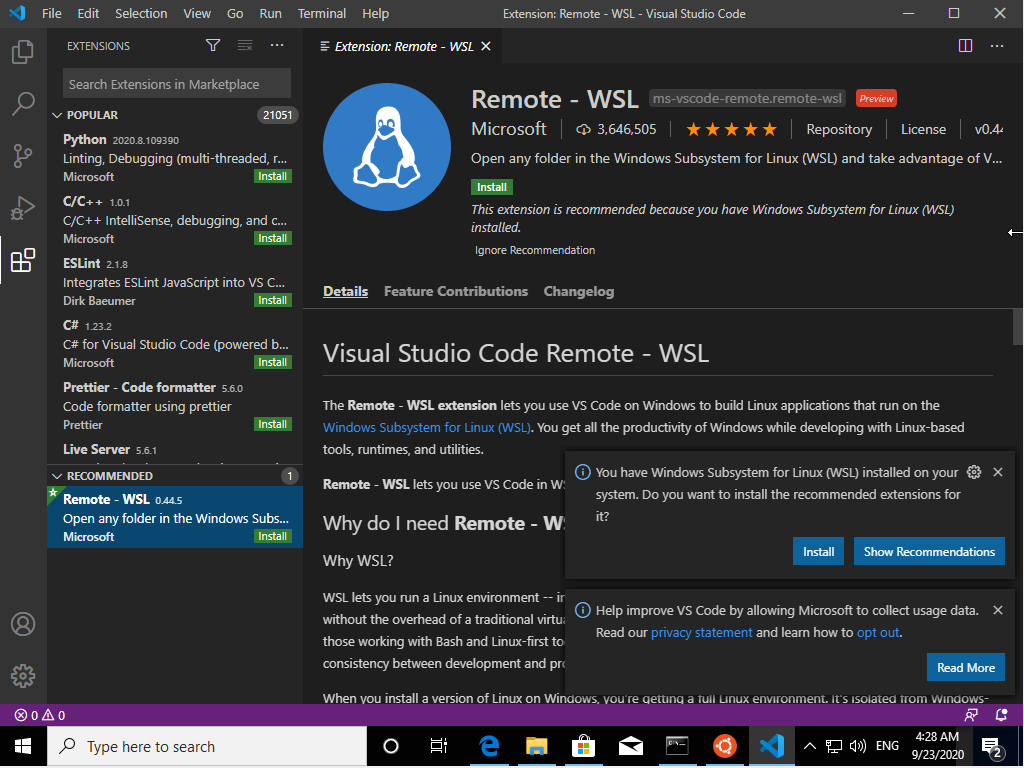This screenshot has width=1024, height=768.
Task: Click the split editor icon
Action: pos(965,46)
